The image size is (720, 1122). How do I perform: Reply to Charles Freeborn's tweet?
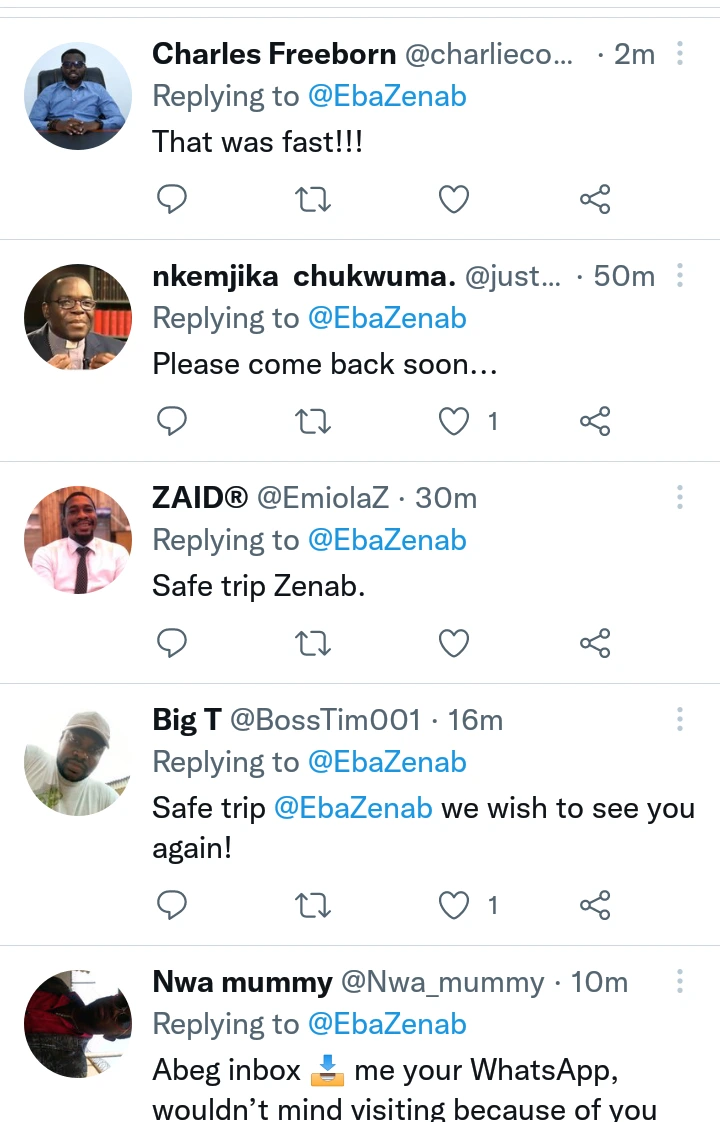[173, 200]
